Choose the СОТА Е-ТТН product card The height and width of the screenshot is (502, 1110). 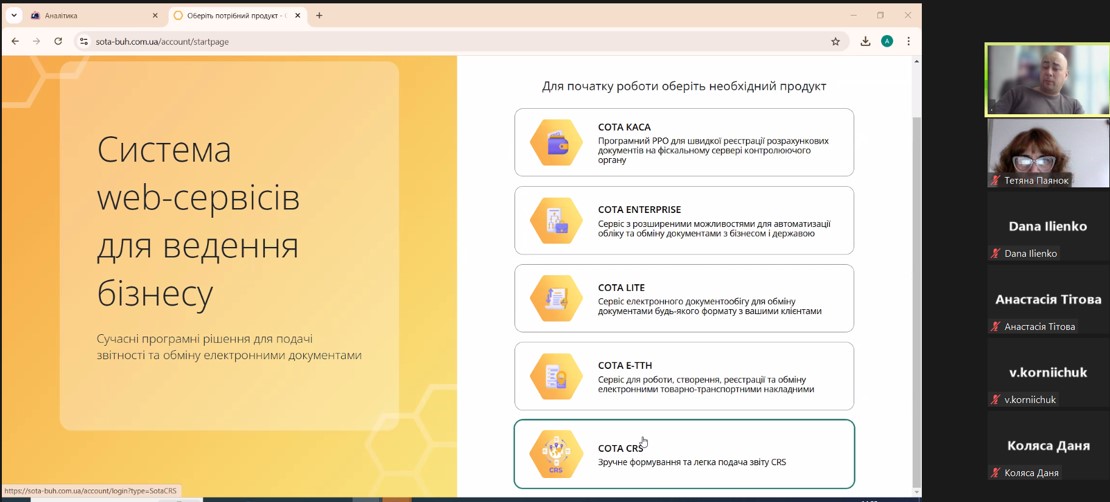tap(684, 376)
